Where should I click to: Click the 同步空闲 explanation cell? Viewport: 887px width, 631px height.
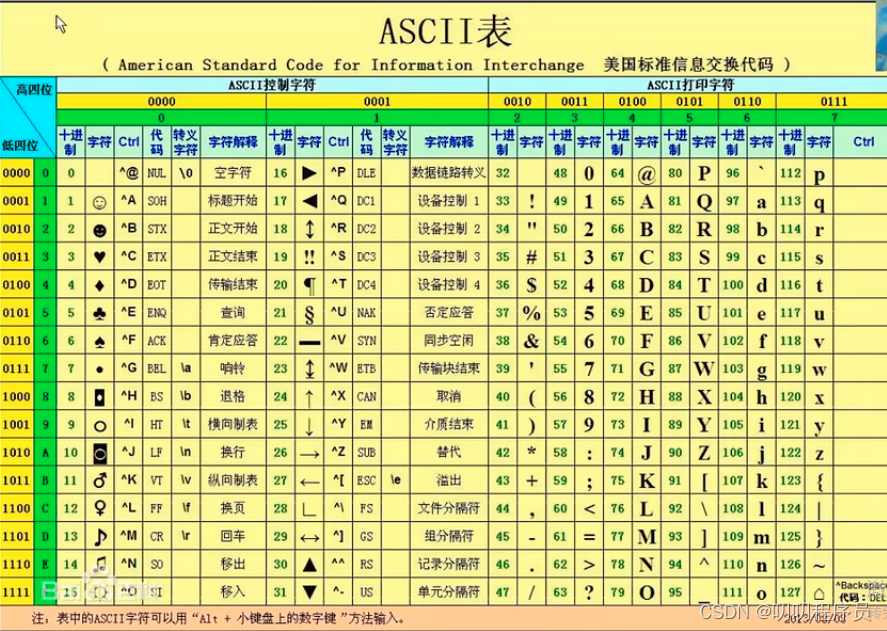point(449,340)
